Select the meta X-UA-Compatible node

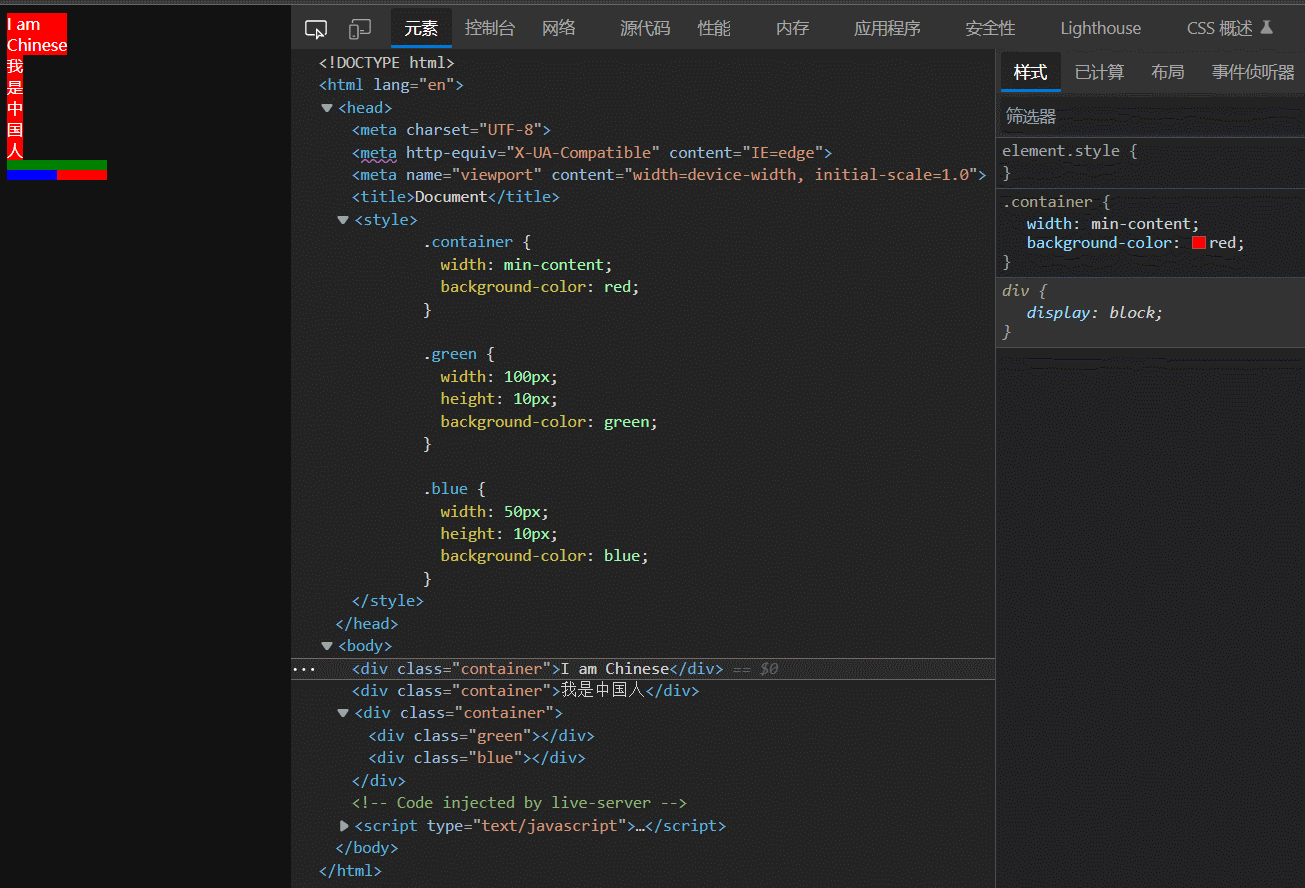[592, 152]
